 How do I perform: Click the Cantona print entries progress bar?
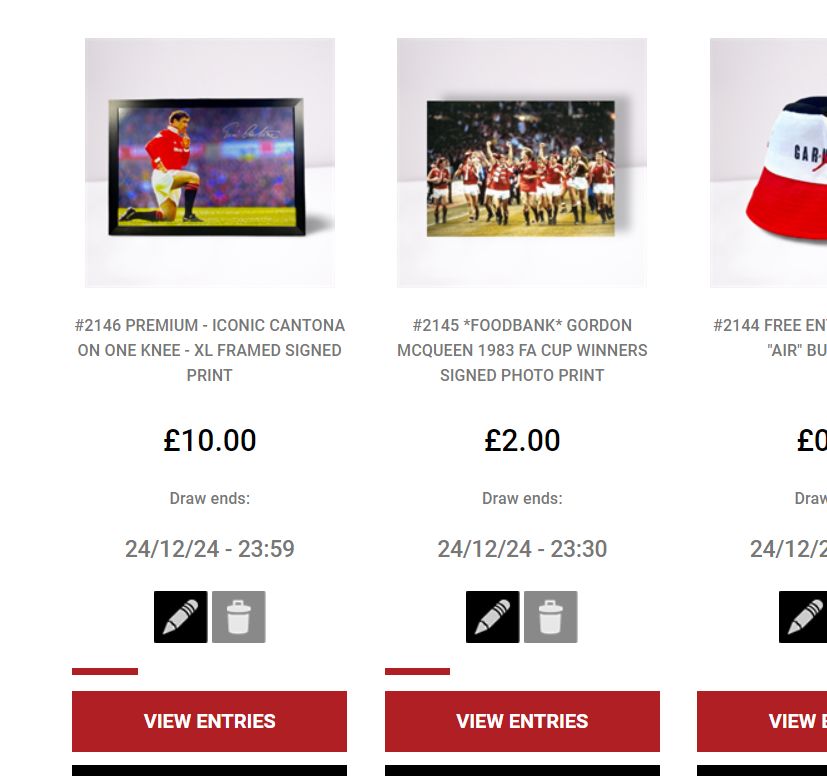[x=105, y=672]
